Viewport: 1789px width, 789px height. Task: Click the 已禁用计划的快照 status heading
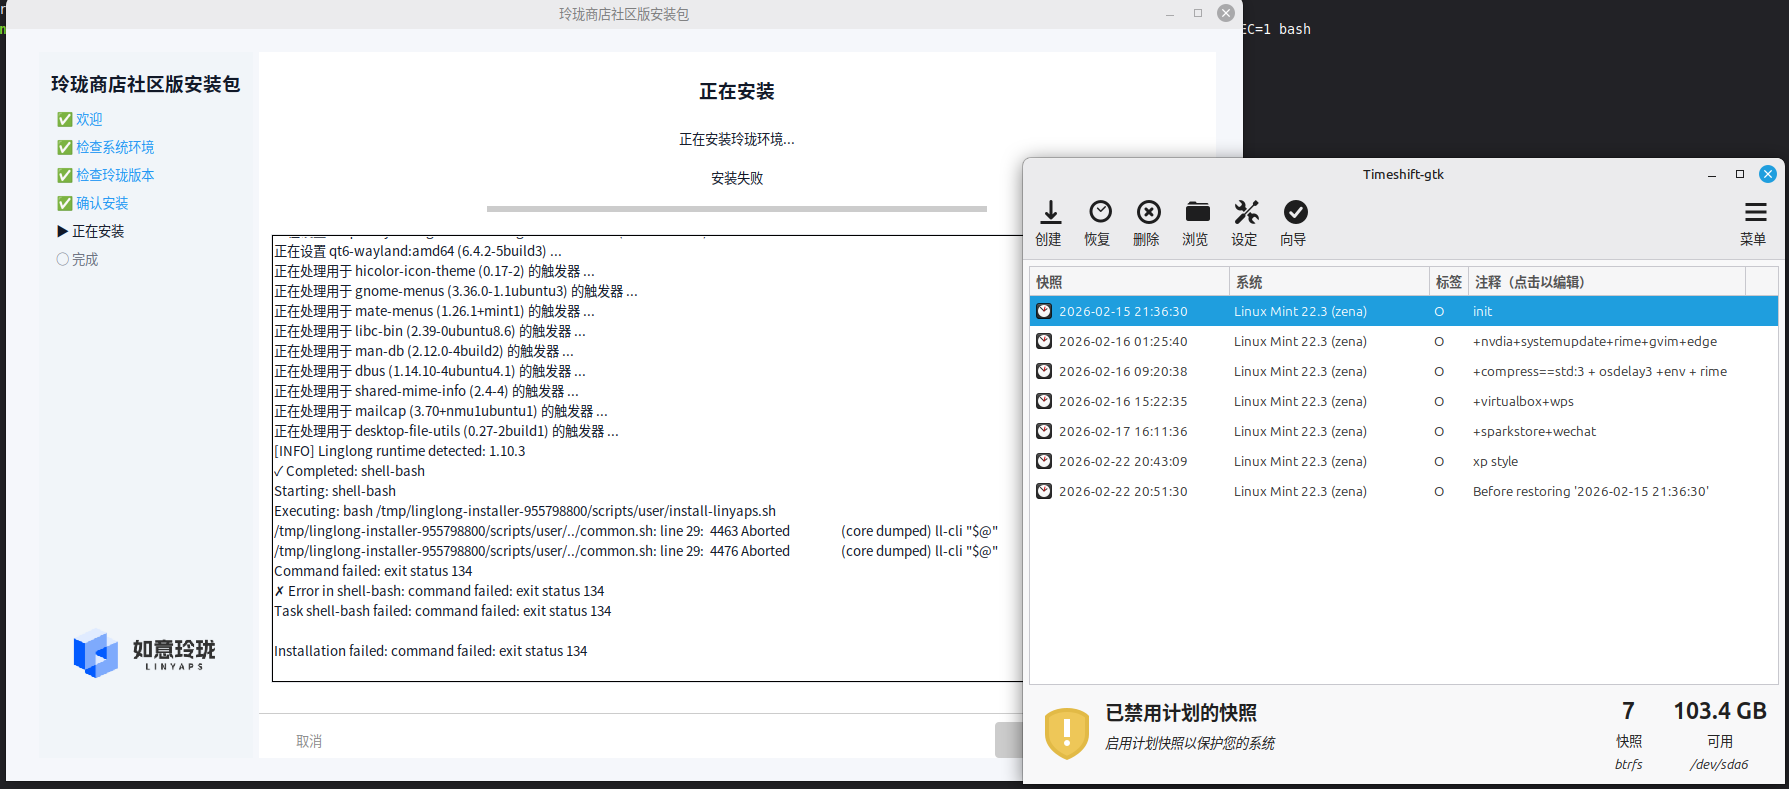[1181, 713]
